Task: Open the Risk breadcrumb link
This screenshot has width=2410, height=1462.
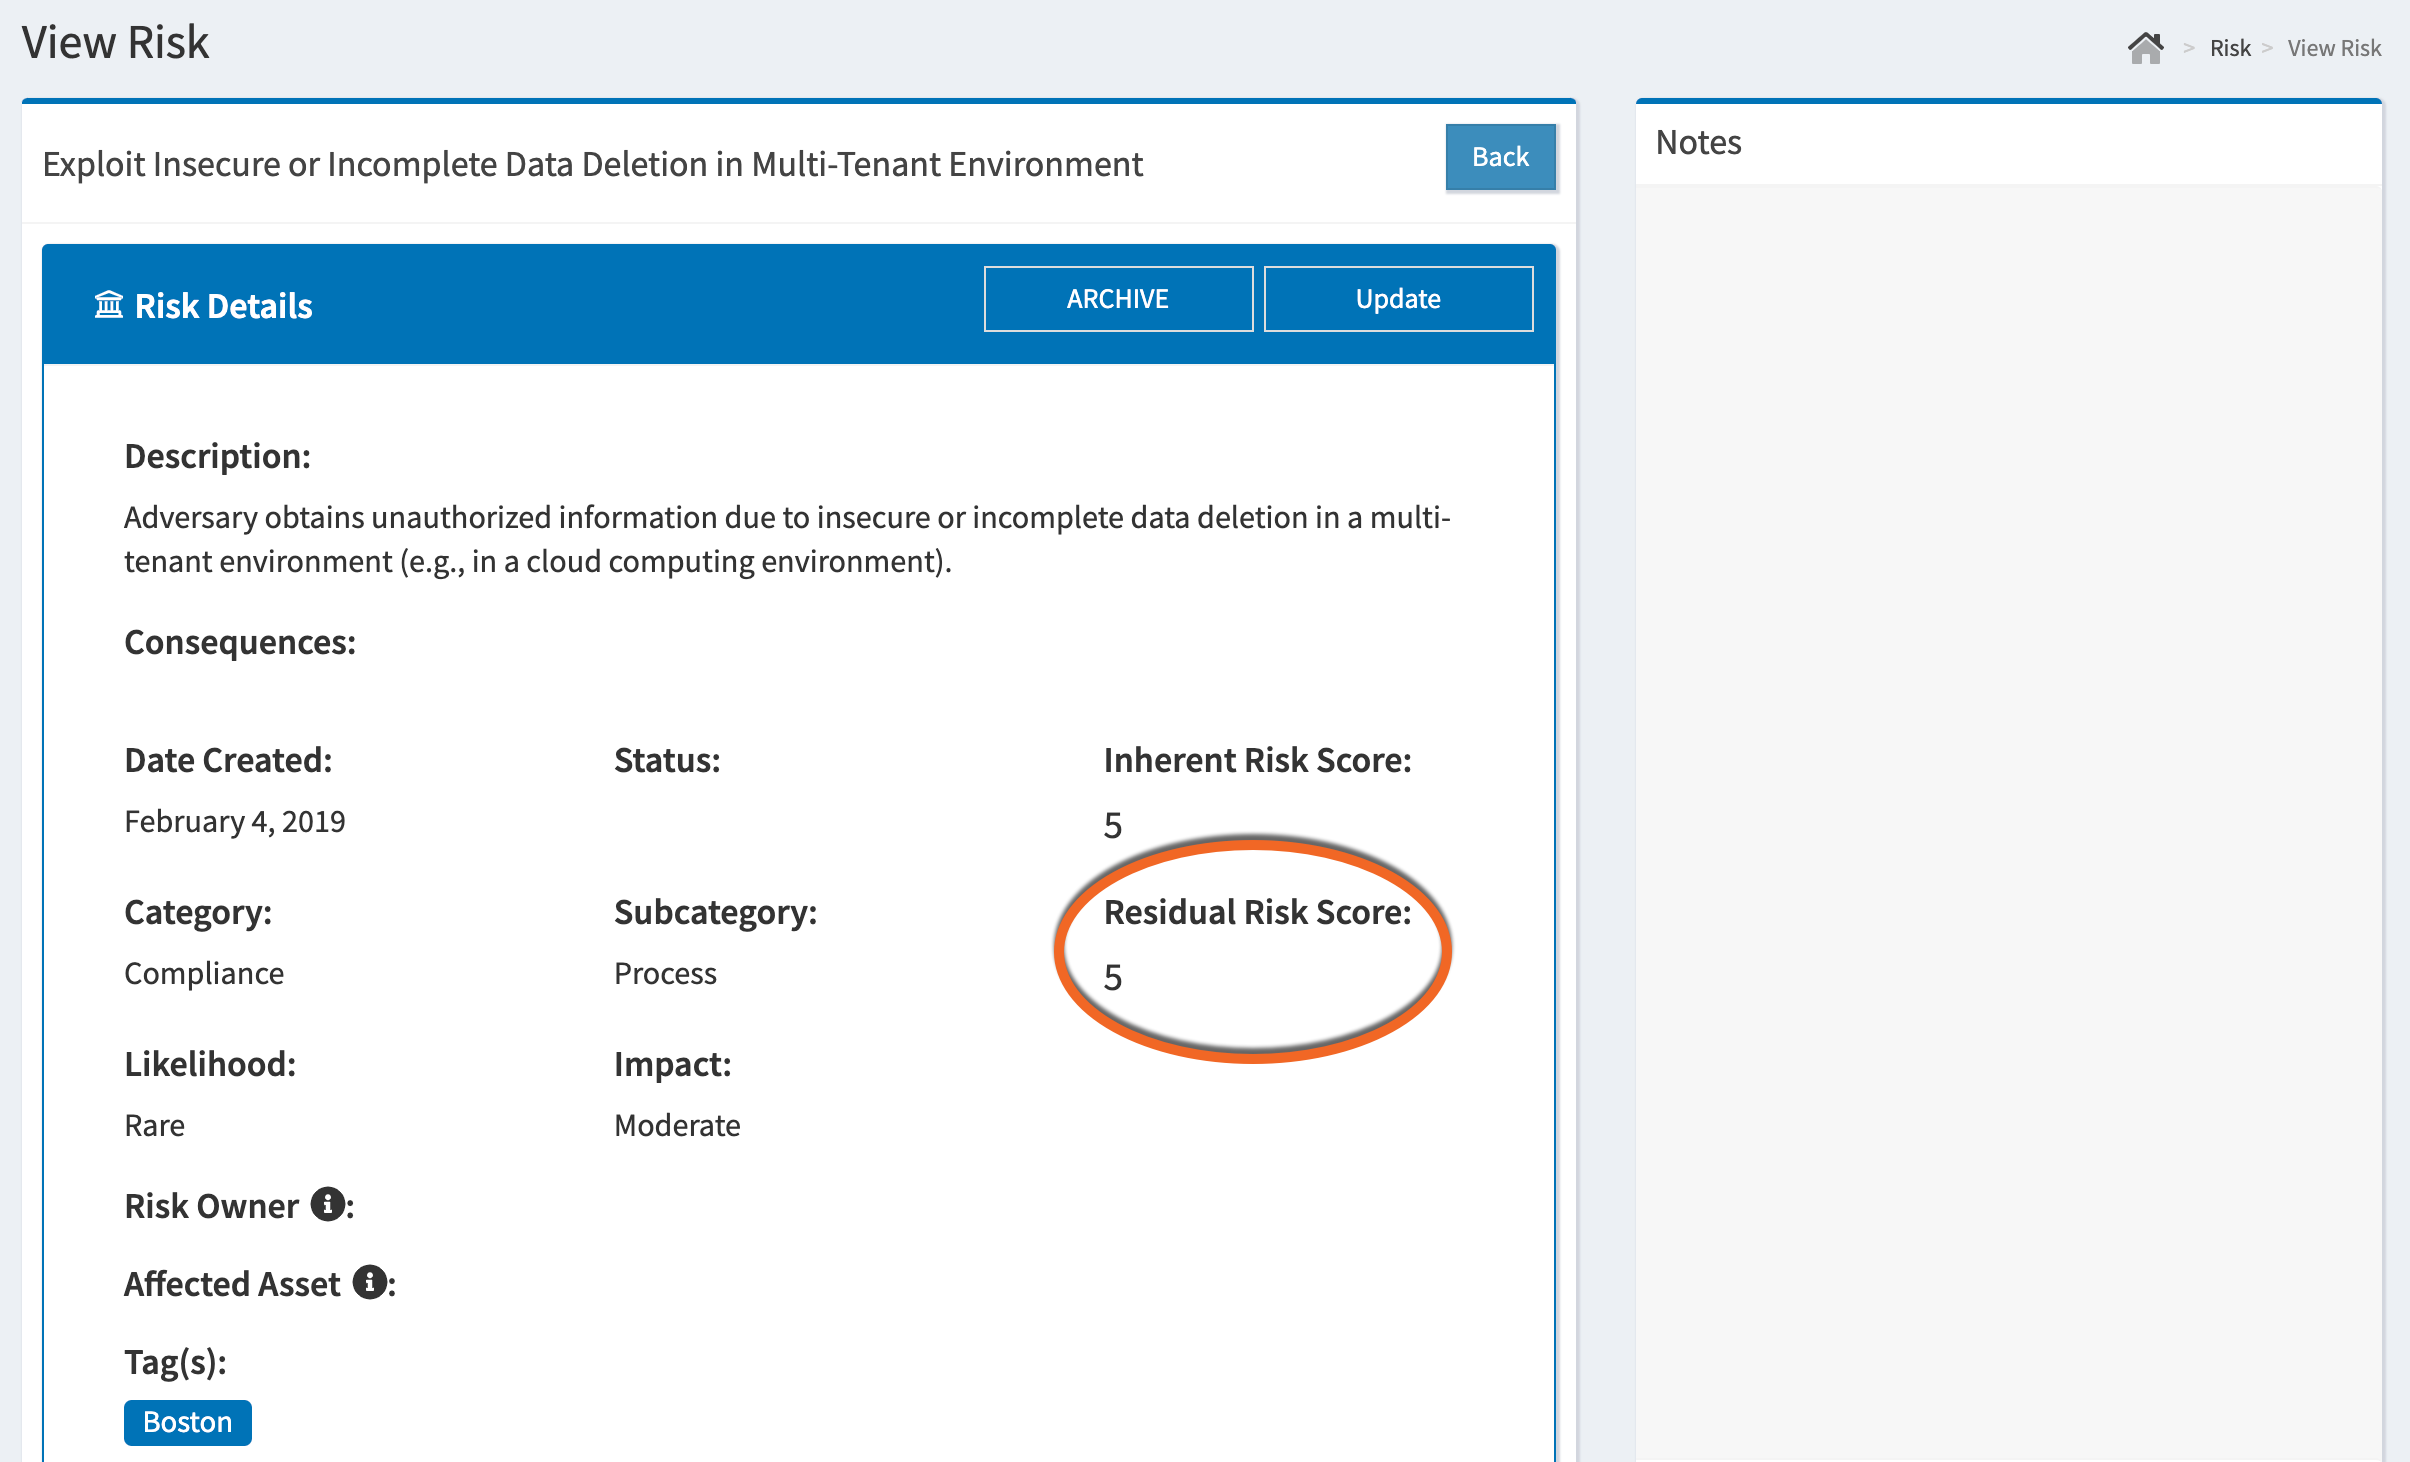Action: point(2229,47)
